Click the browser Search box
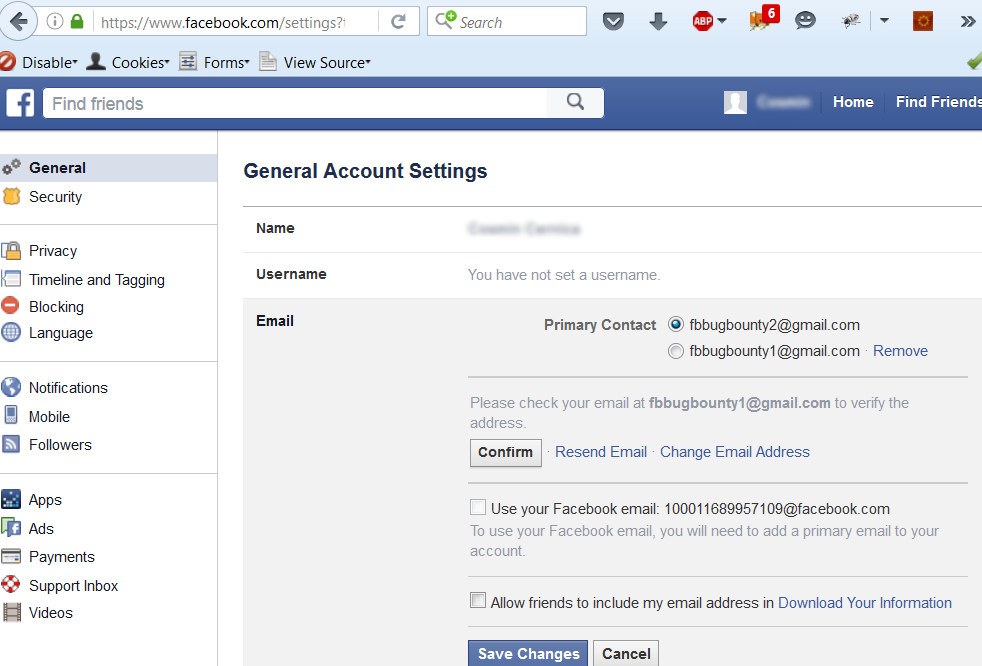Screen dimensions: 982x666 507,22
